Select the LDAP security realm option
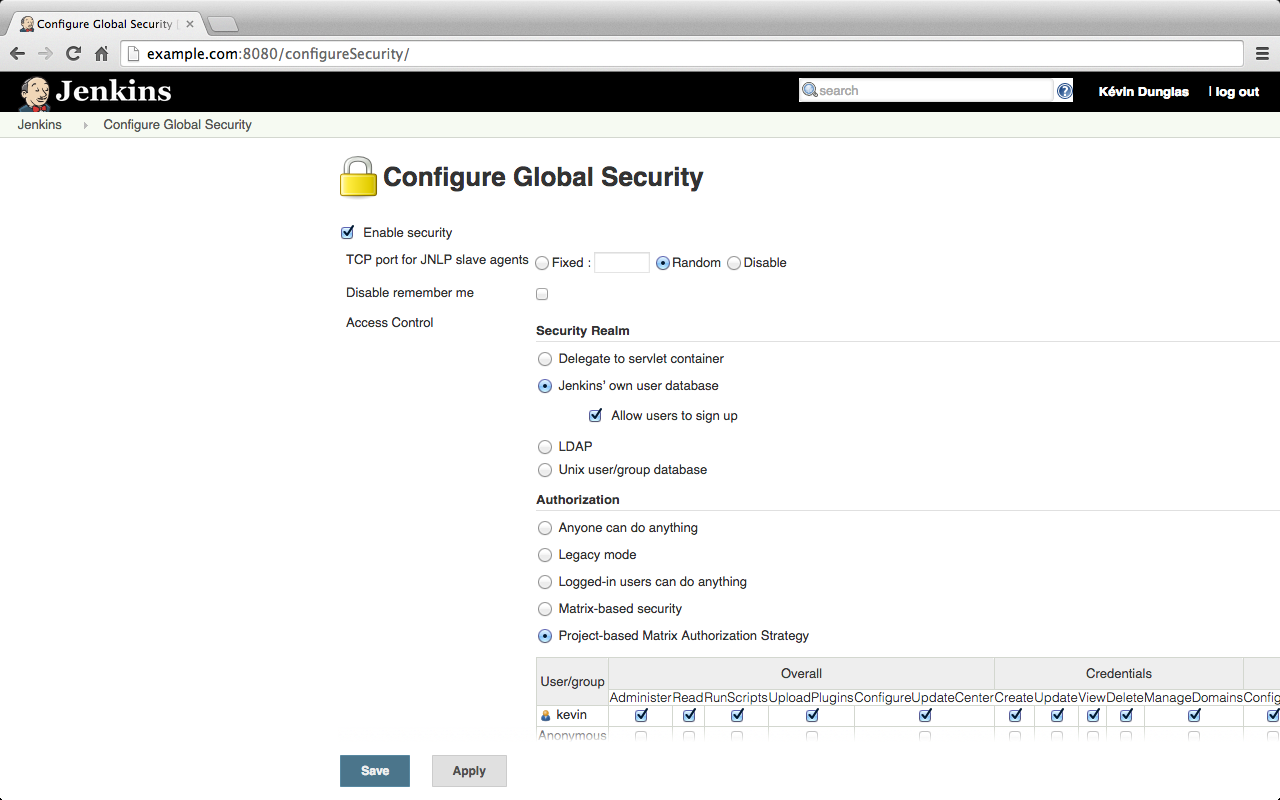This screenshot has height=800, width=1280. [x=545, y=447]
